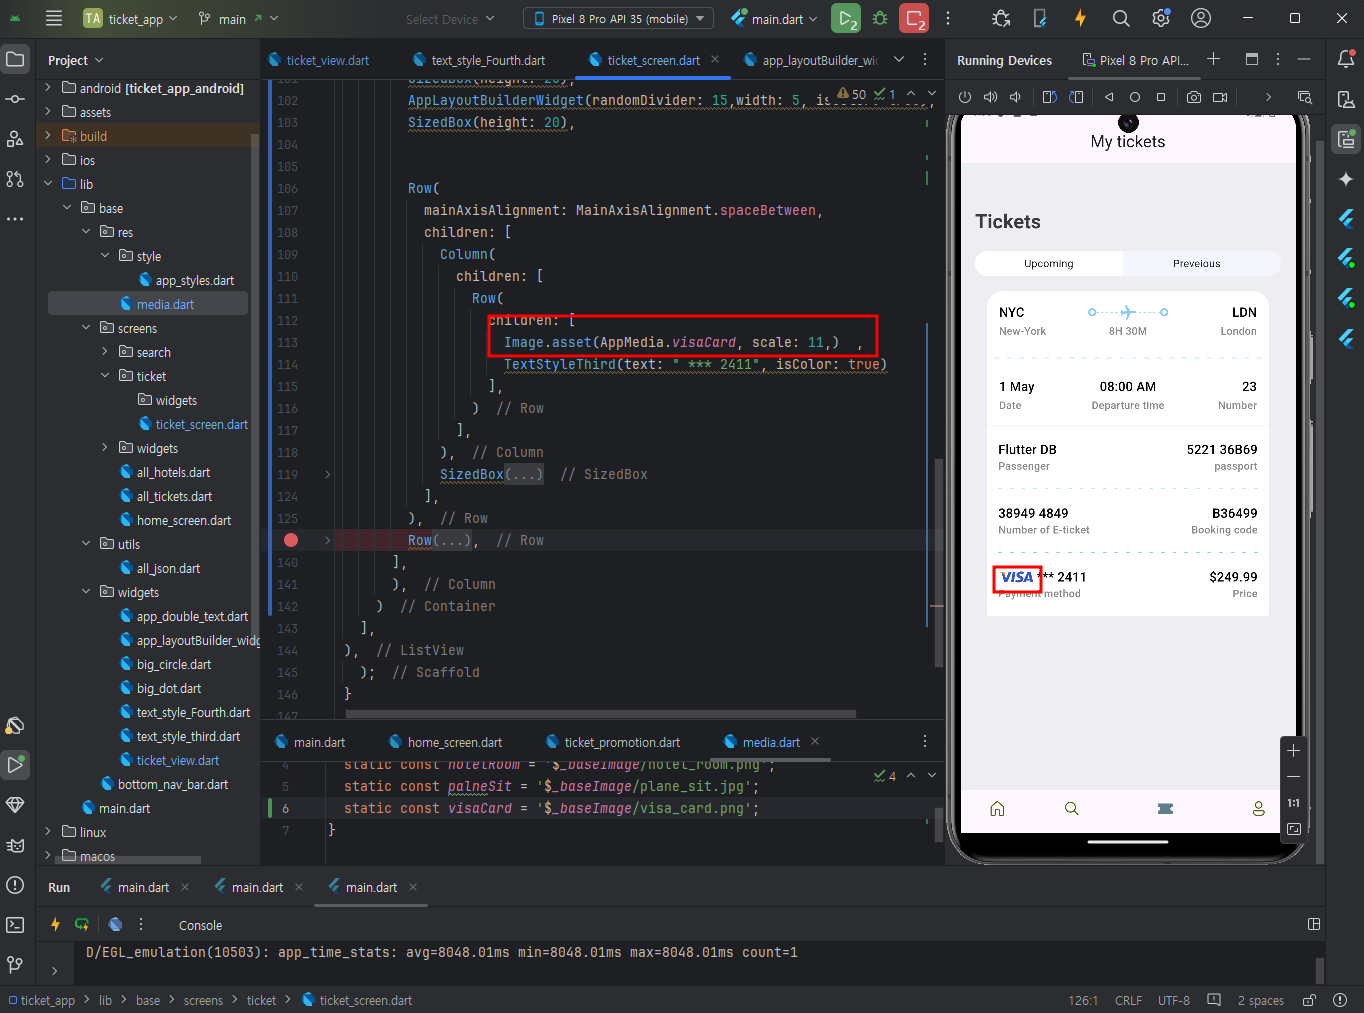The height and width of the screenshot is (1013, 1364).
Task: Open the account profile icon
Action: point(1201,18)
